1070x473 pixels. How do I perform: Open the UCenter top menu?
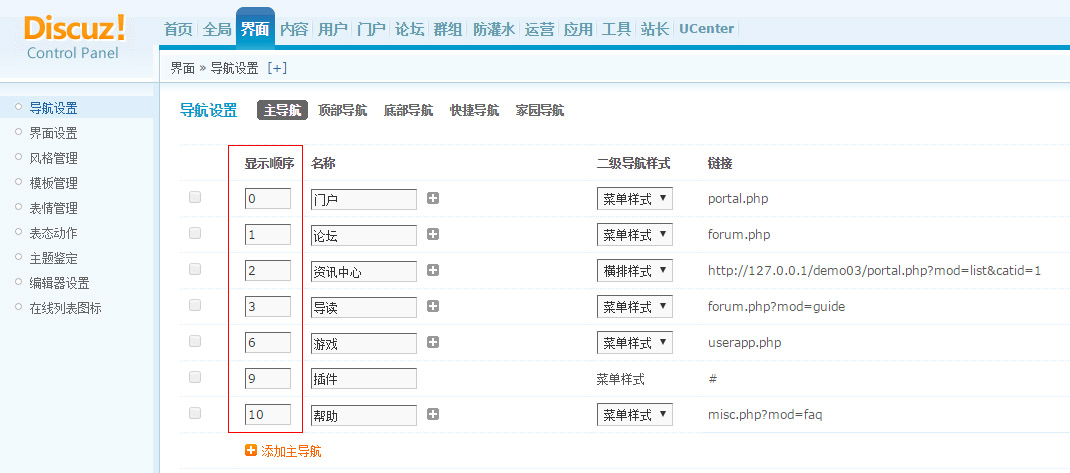[x=707, y=29]
